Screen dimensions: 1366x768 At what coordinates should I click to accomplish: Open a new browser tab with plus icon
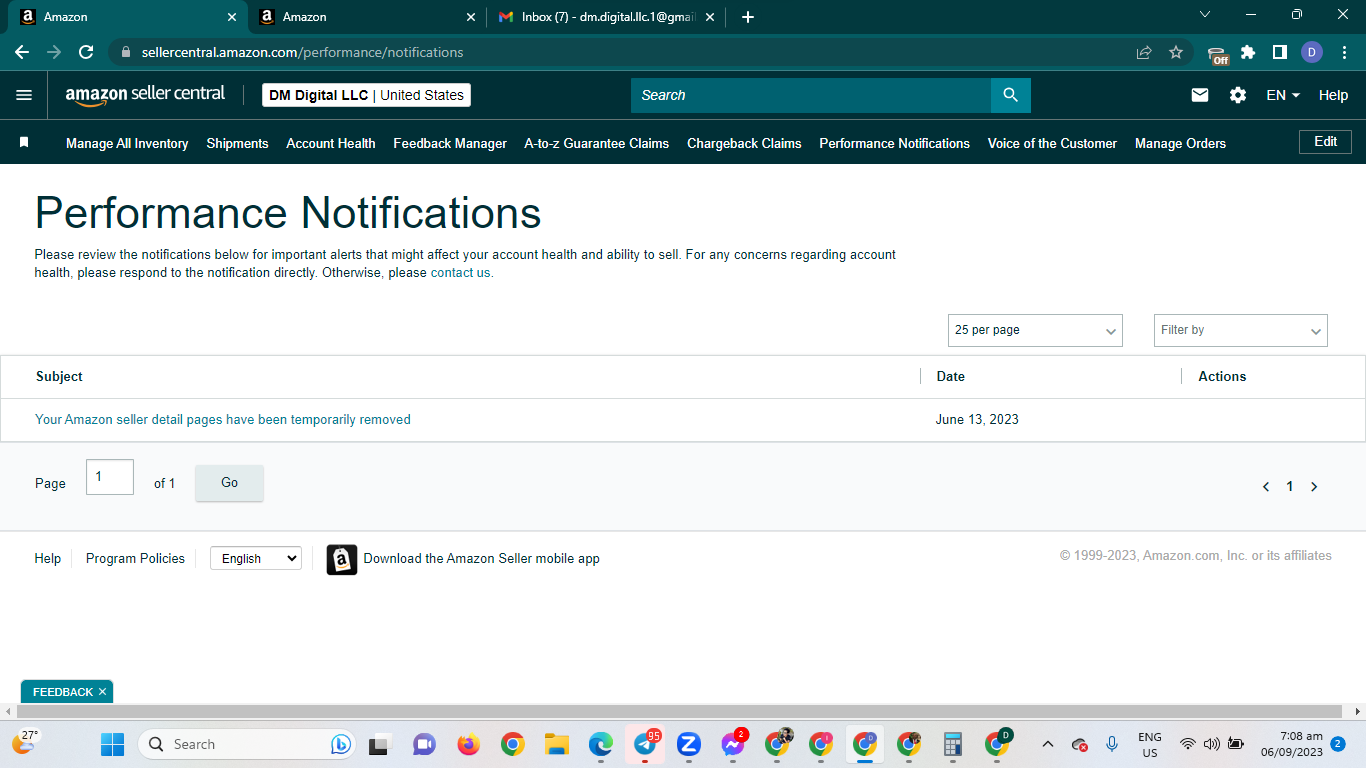(x=748, y=17)
